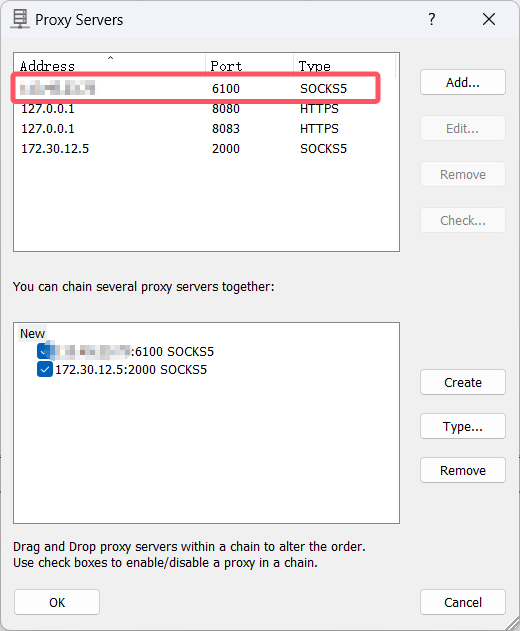This screenshot has width=520, height=631.
Task: Select 172.30.12.5:2000 entry in chain list
Action: click(131, 369)
